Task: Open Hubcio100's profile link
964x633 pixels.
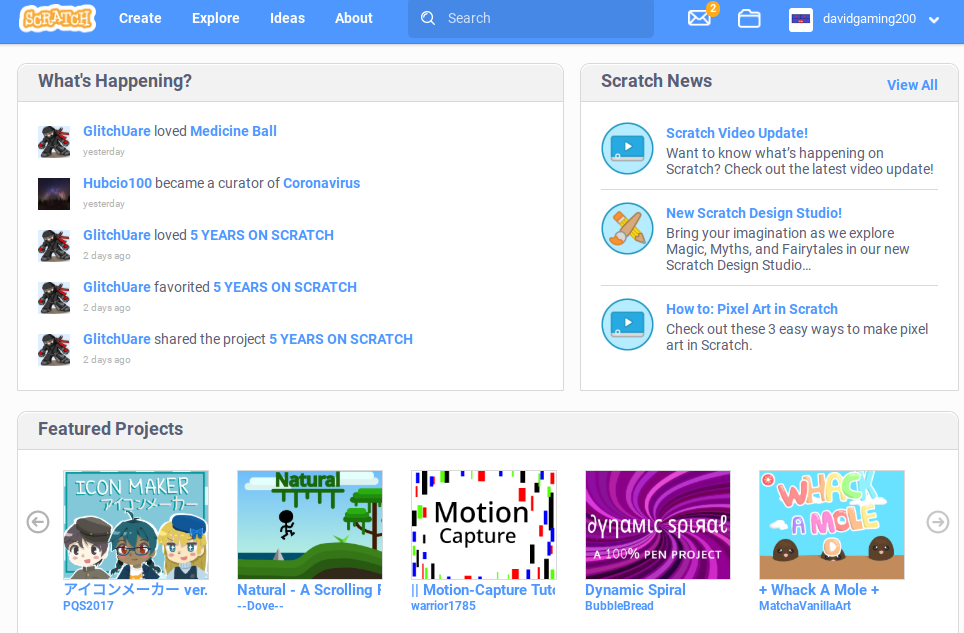Action: pos(117,183)
